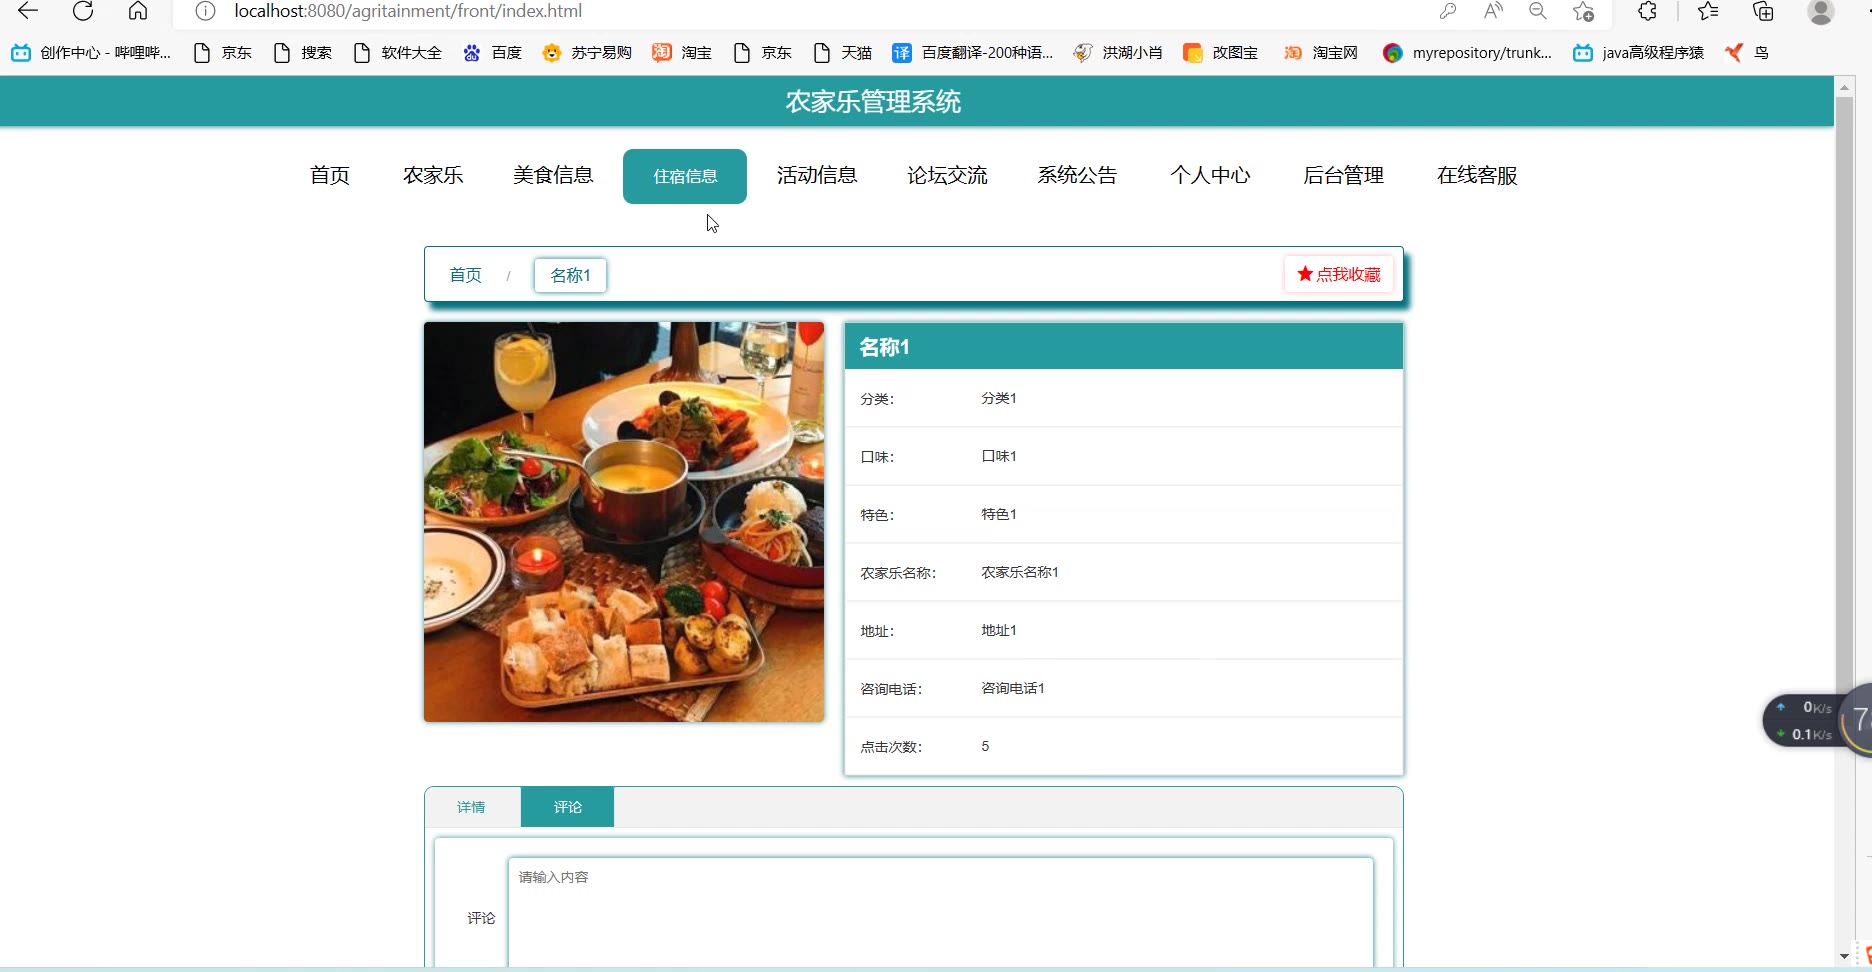The width and height of the screenshot is (1872, 972).
Task: Click the 名称1 detail panel heading
Action: [884, 347]
